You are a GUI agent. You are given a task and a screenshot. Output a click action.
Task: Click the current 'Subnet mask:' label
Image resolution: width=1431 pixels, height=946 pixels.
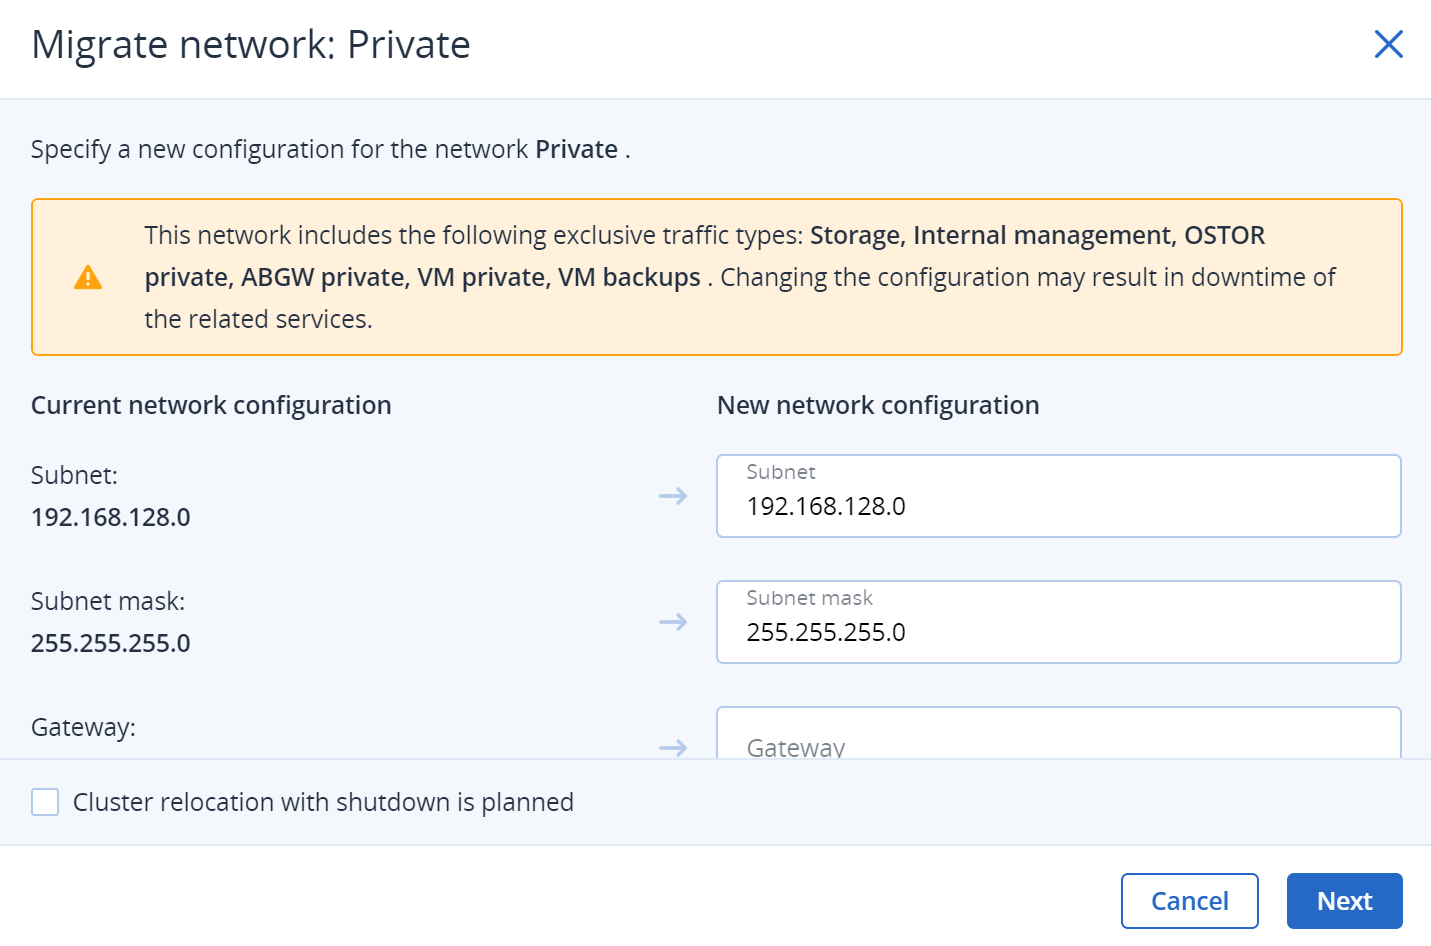[x=108, y=601]
